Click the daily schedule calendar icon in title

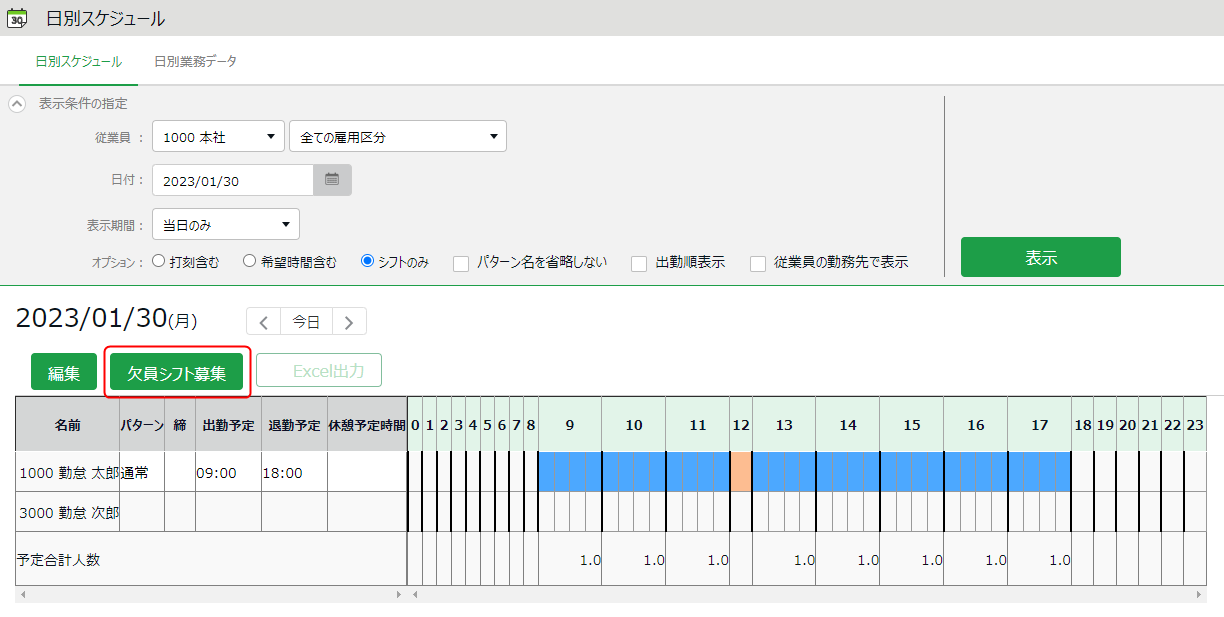[17, 18]
